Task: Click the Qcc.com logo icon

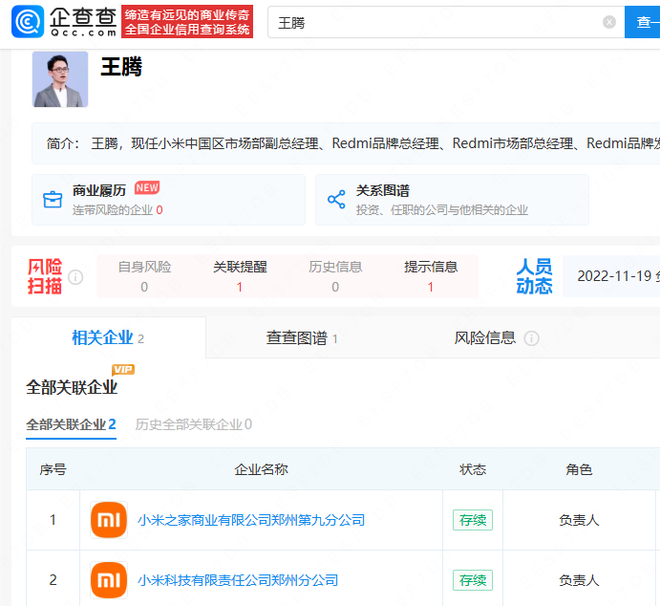Action: (28, 21)
